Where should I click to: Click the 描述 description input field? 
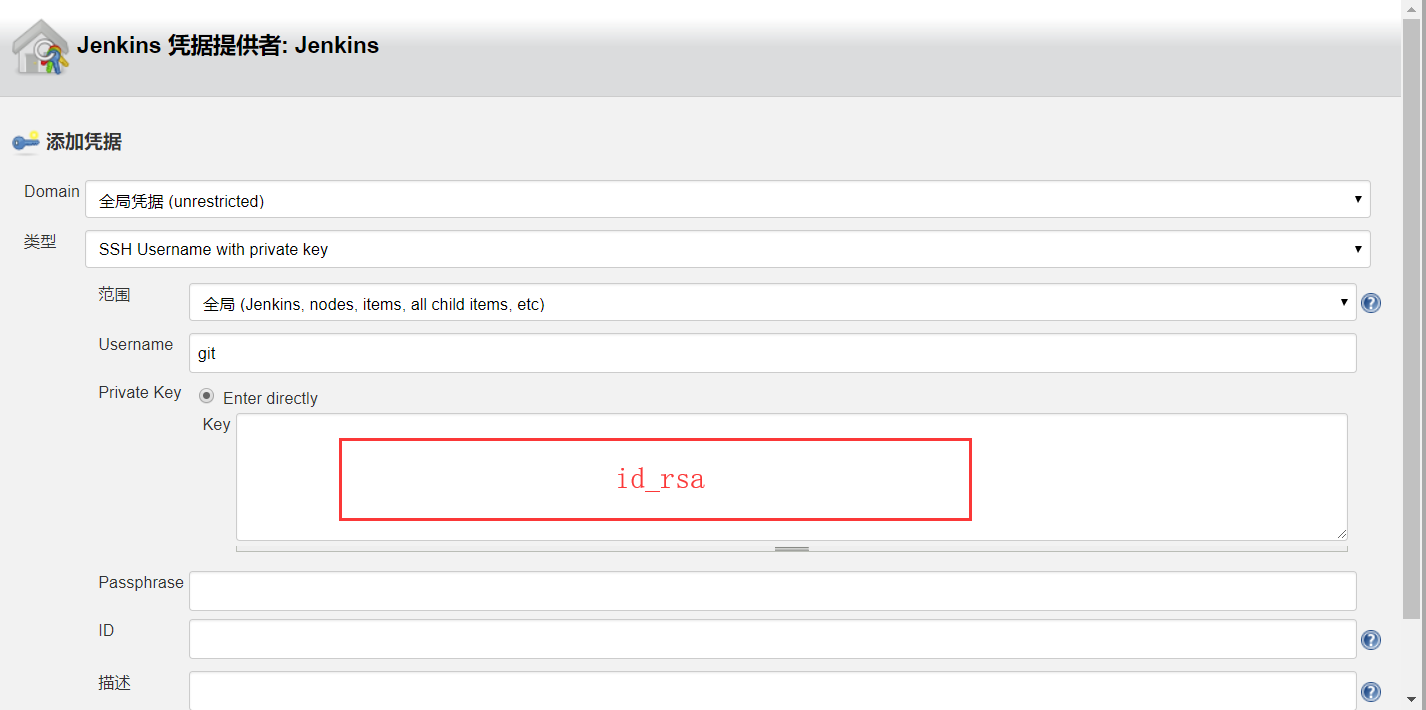click(x=773, y=691)
